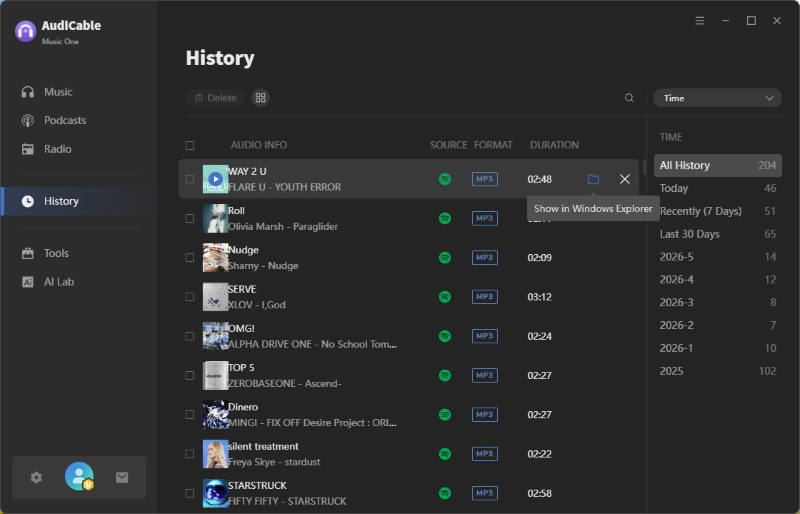The image size is (800, 514).
Task: Open settings gear icon
Action: point(36,477)
